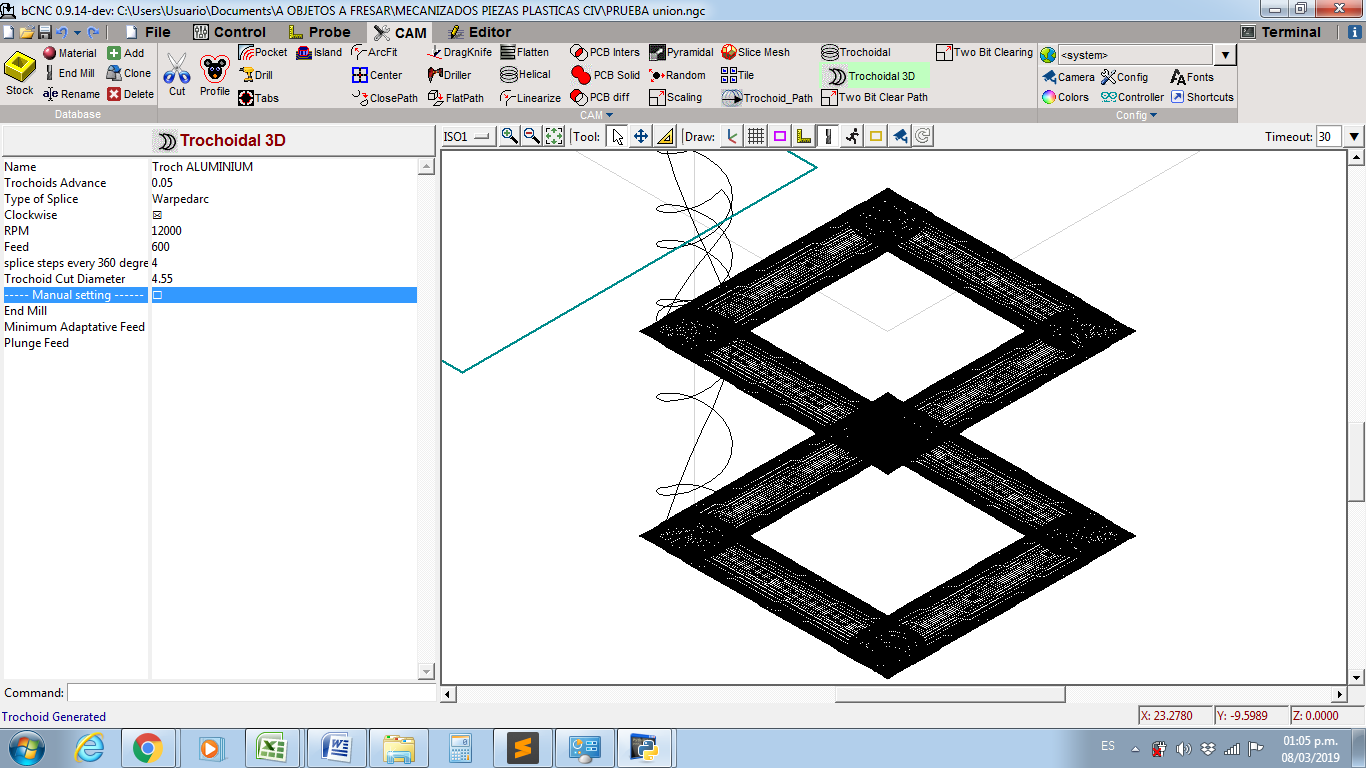Open PCB Inters tool
This screenshot has height=768, width=1366.
(605, 52)
